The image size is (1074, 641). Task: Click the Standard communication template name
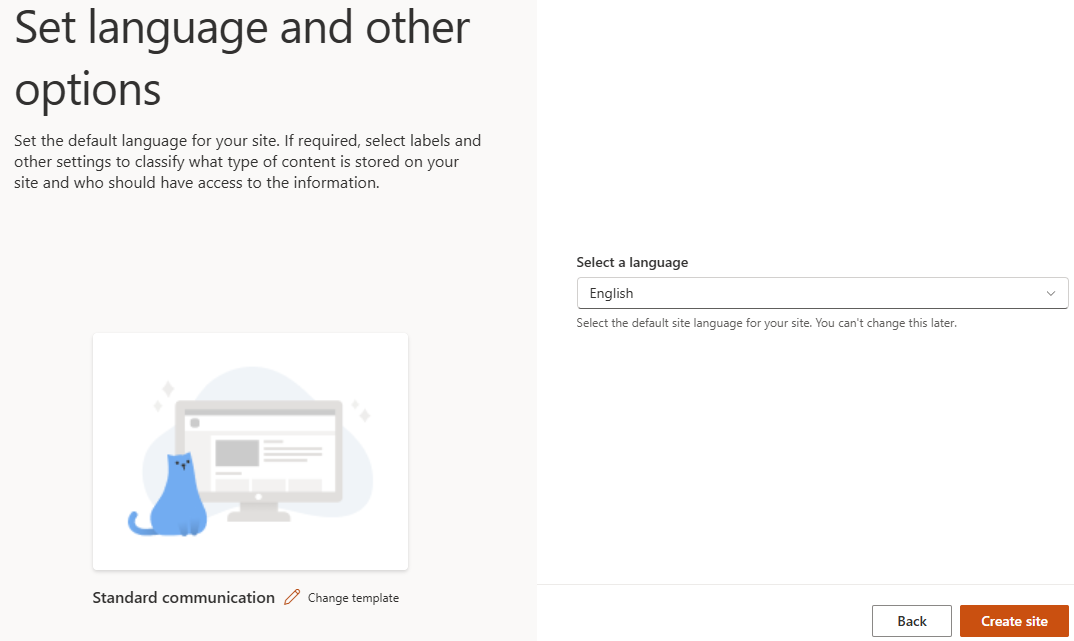(184, 598)
